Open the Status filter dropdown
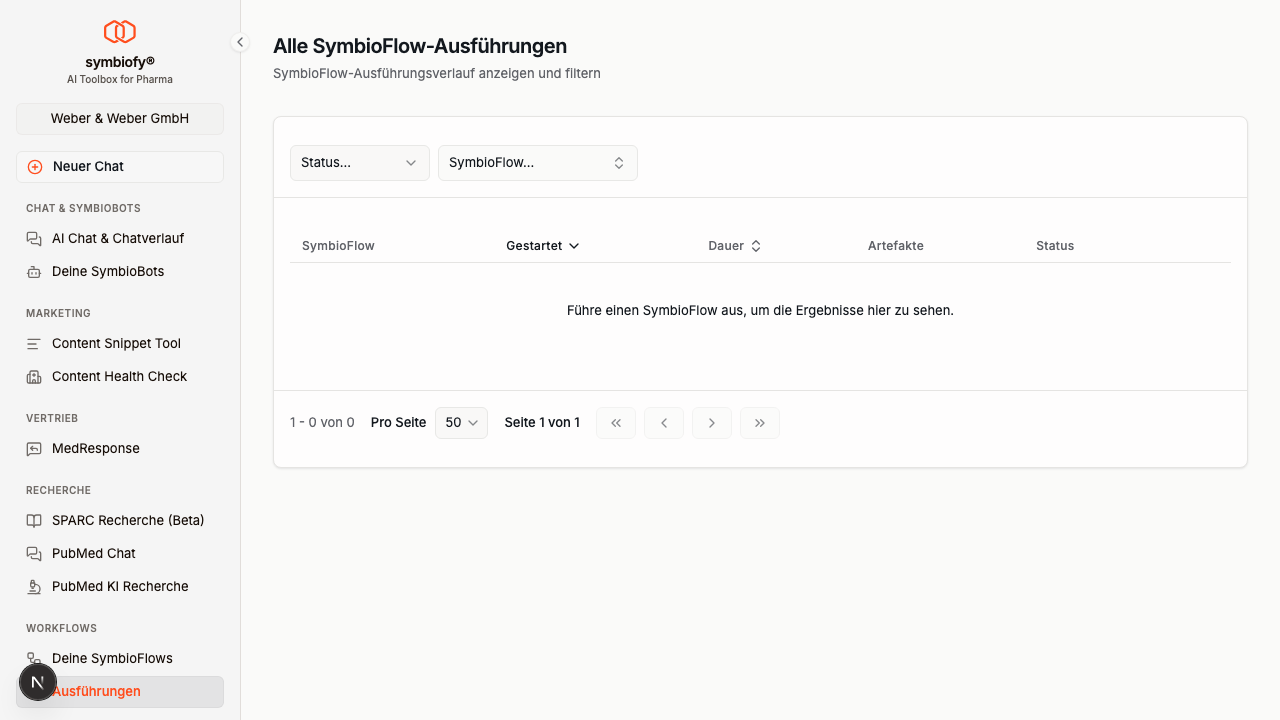This screenshot has height=720, width=1280. (x=359, y=163)
